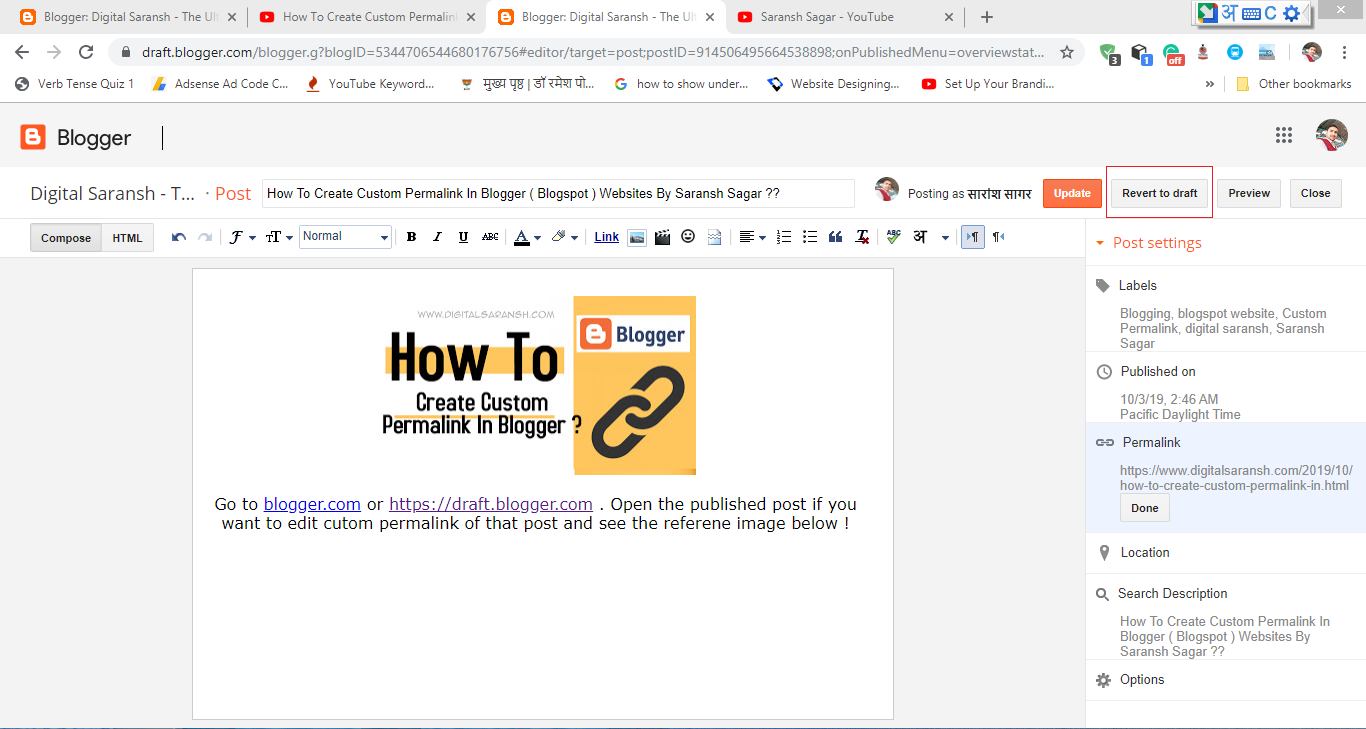Open the Normal paragraph format dropdown
The height and width of the screenshot is (729, 1366).
[x=345, y=237]
